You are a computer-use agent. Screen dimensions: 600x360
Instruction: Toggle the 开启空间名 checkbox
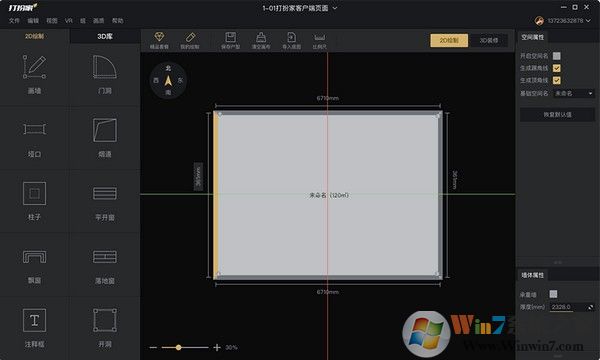pyautogui.click(x=557, y=56)
